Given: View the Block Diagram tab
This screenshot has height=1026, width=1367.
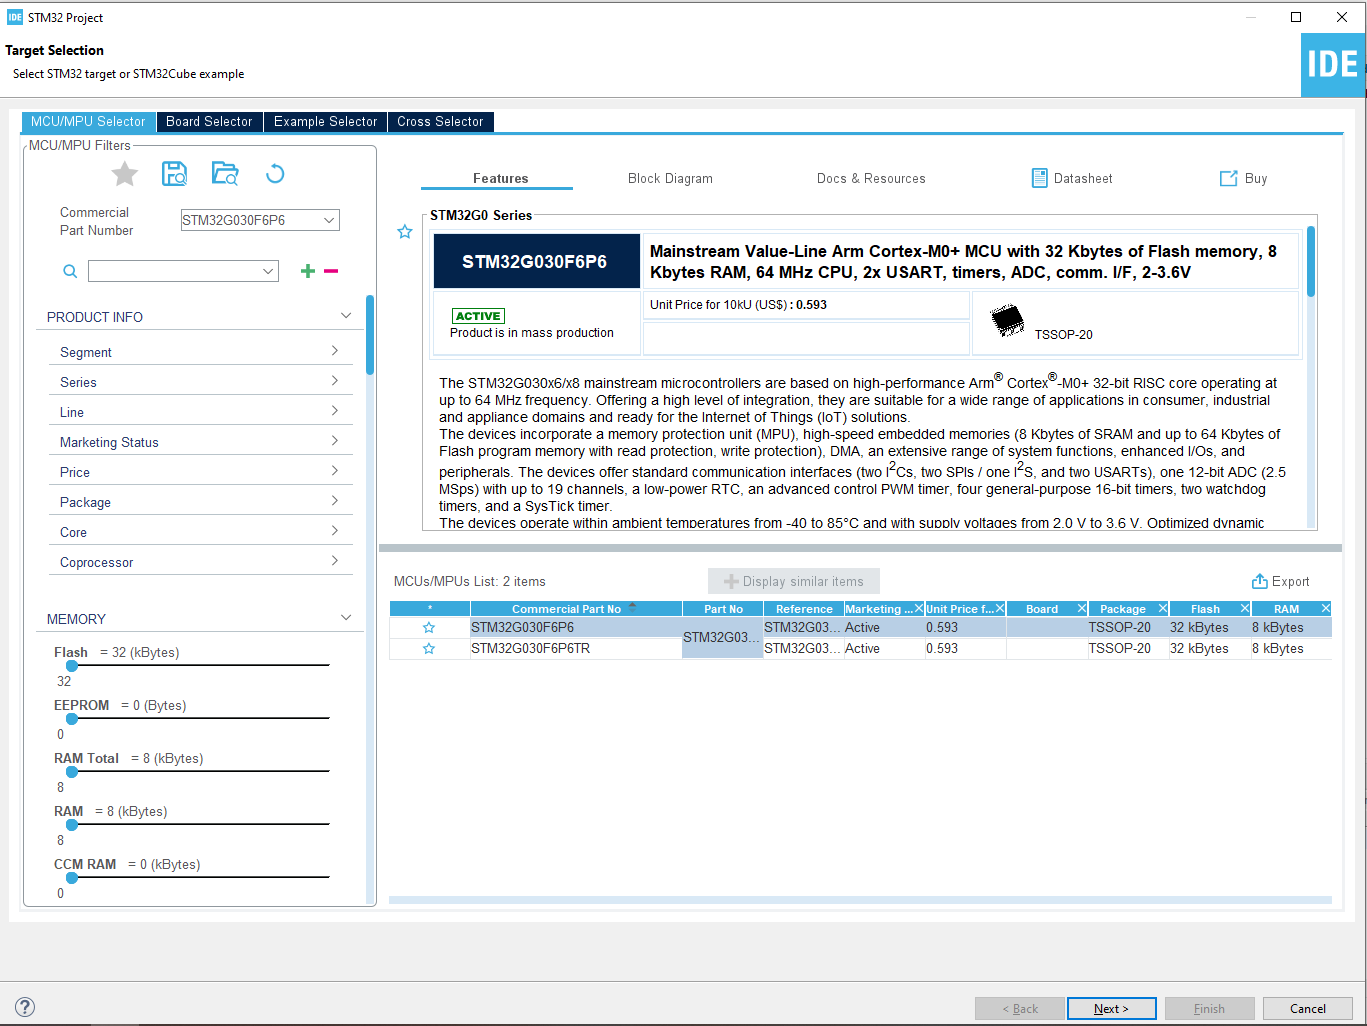Looking at the screenshot, I should (x=670, y=179).
